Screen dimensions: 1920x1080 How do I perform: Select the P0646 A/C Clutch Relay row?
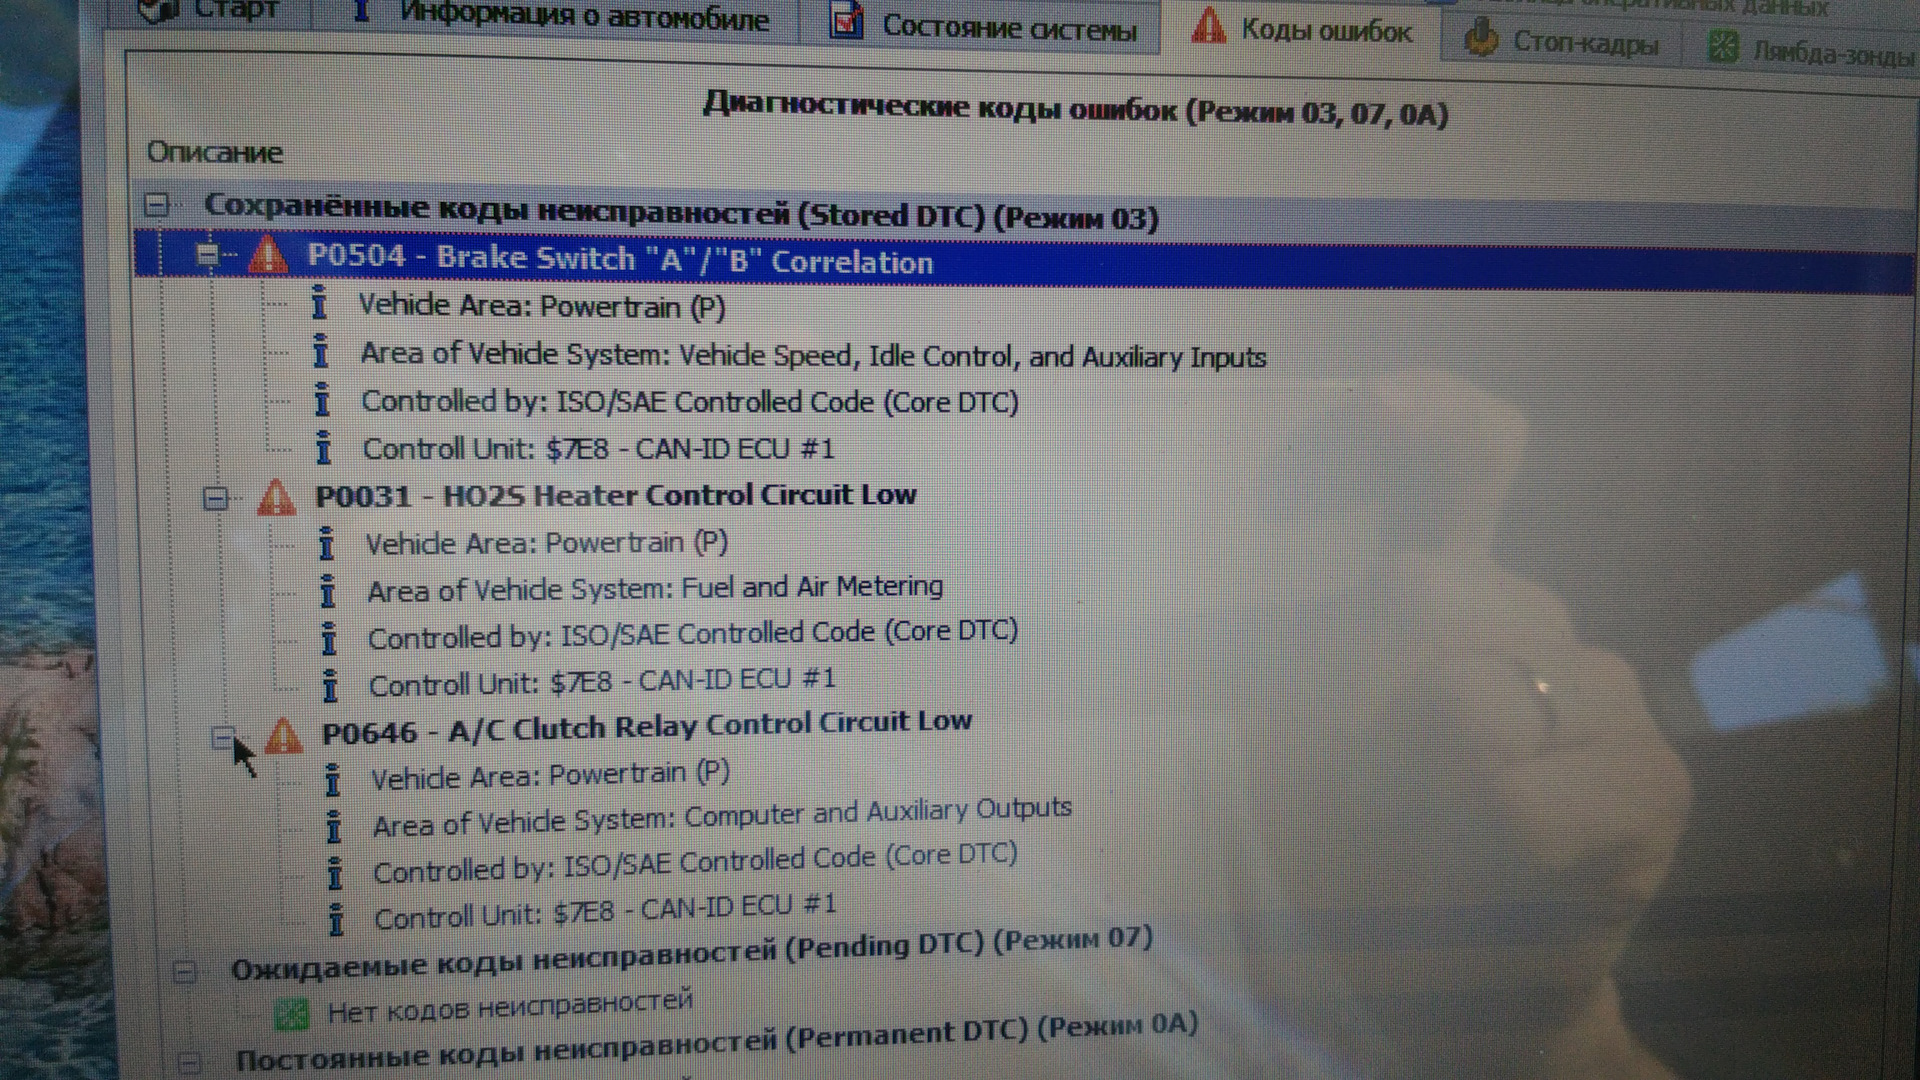tap(647, 727)
